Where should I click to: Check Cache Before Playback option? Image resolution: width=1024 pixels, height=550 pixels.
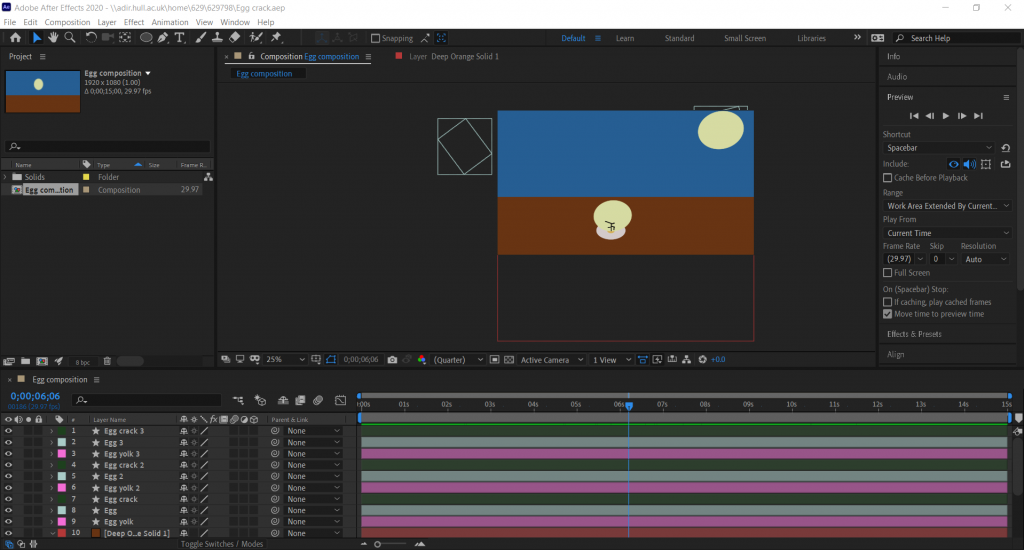click(x=888, y=178)
